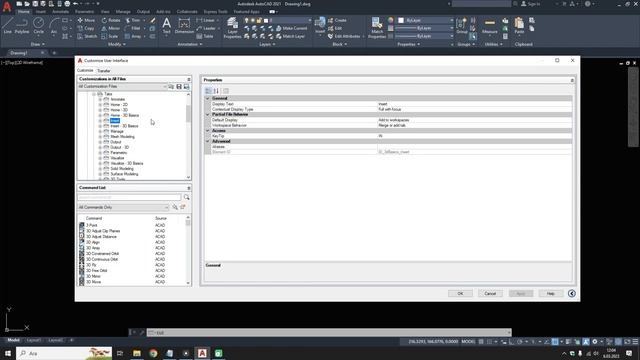Expand the Output tab tree node
This screenshot has height=360, width=640.
[x=100, y=142]
